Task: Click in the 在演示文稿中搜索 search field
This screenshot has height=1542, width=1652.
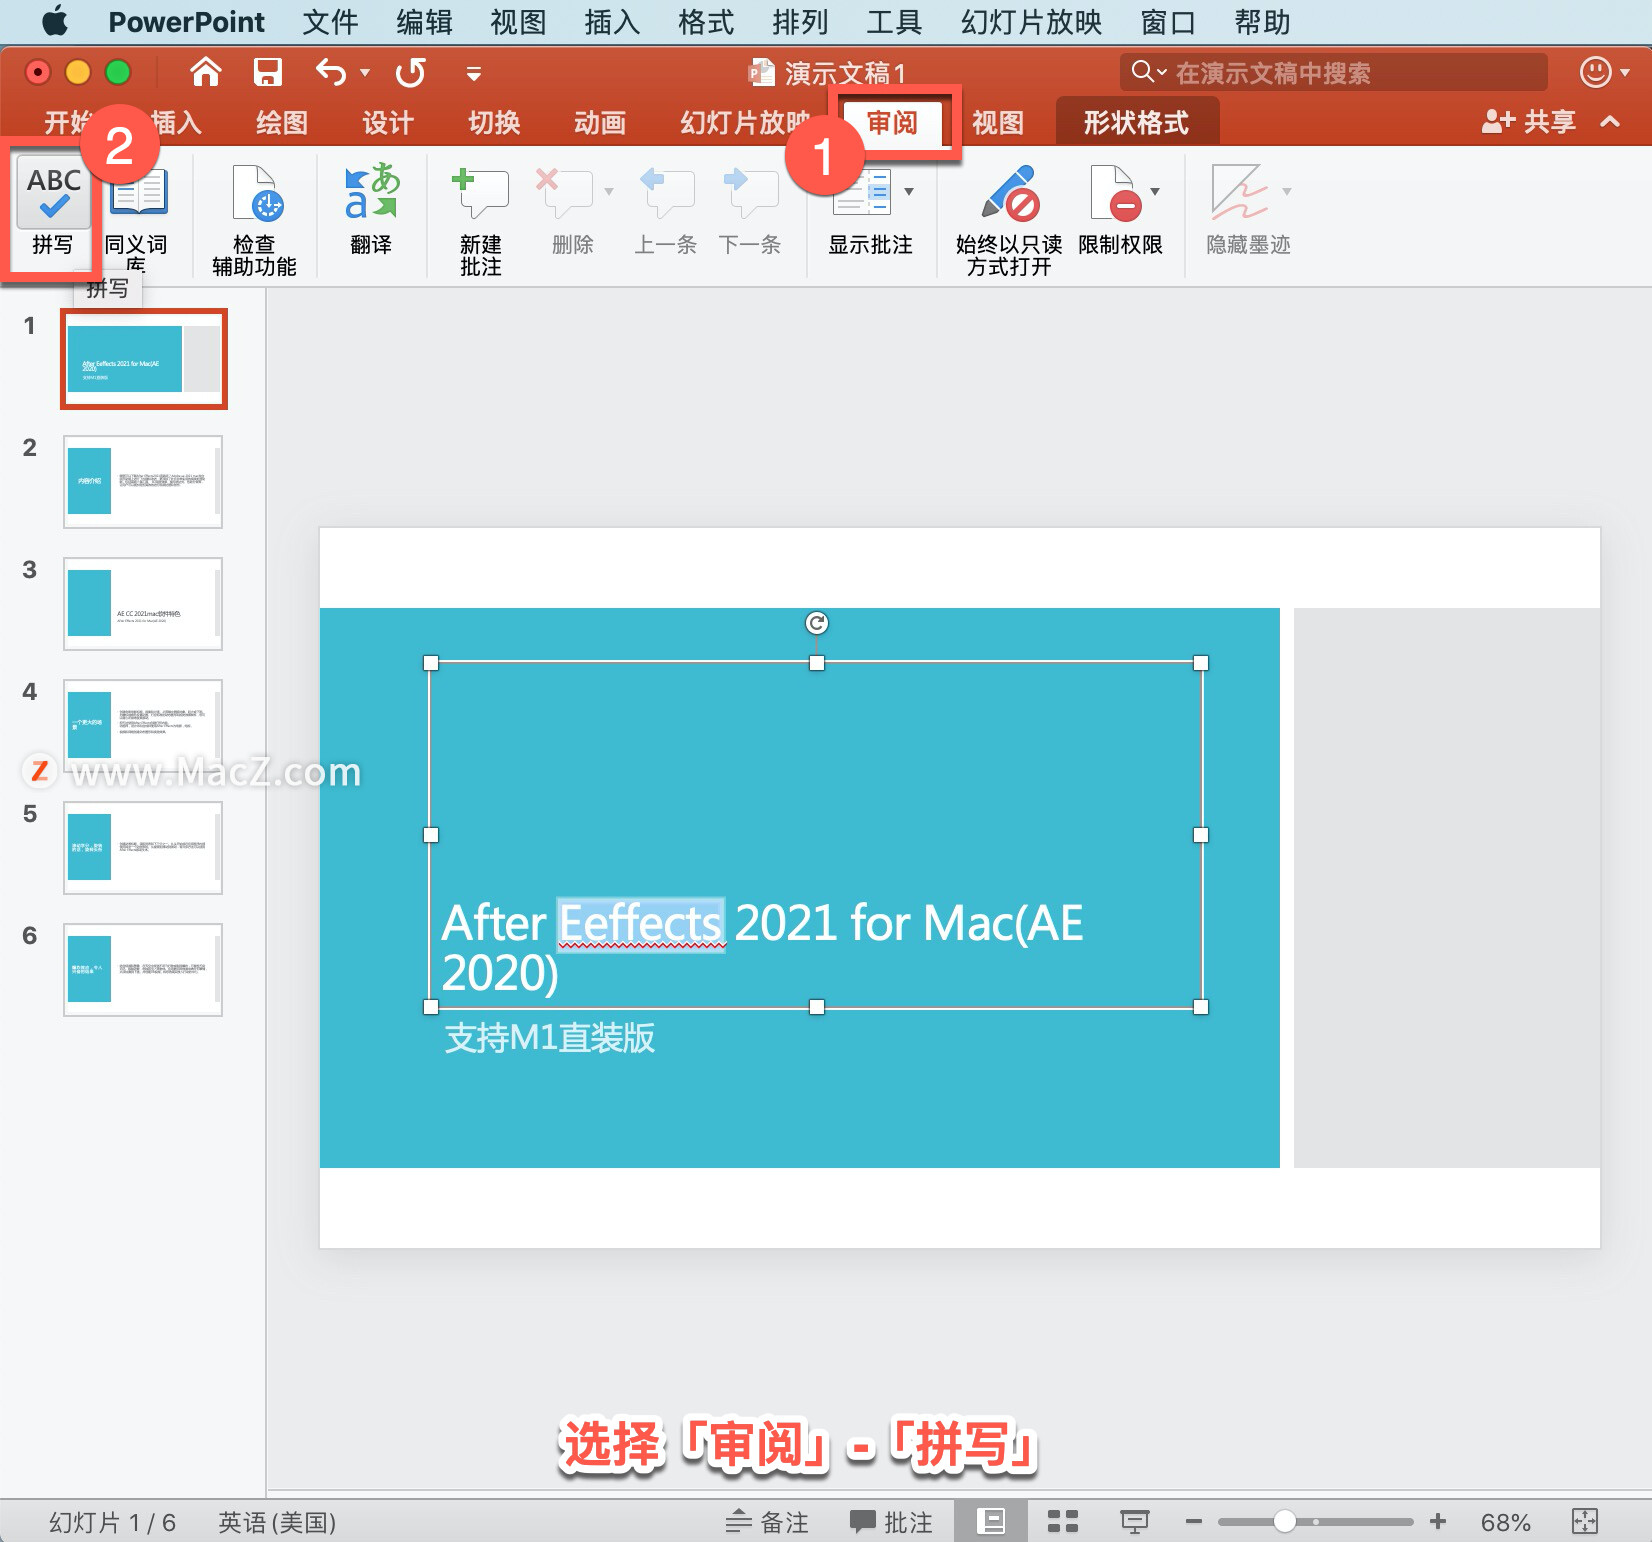Action: click(1334, 72)
